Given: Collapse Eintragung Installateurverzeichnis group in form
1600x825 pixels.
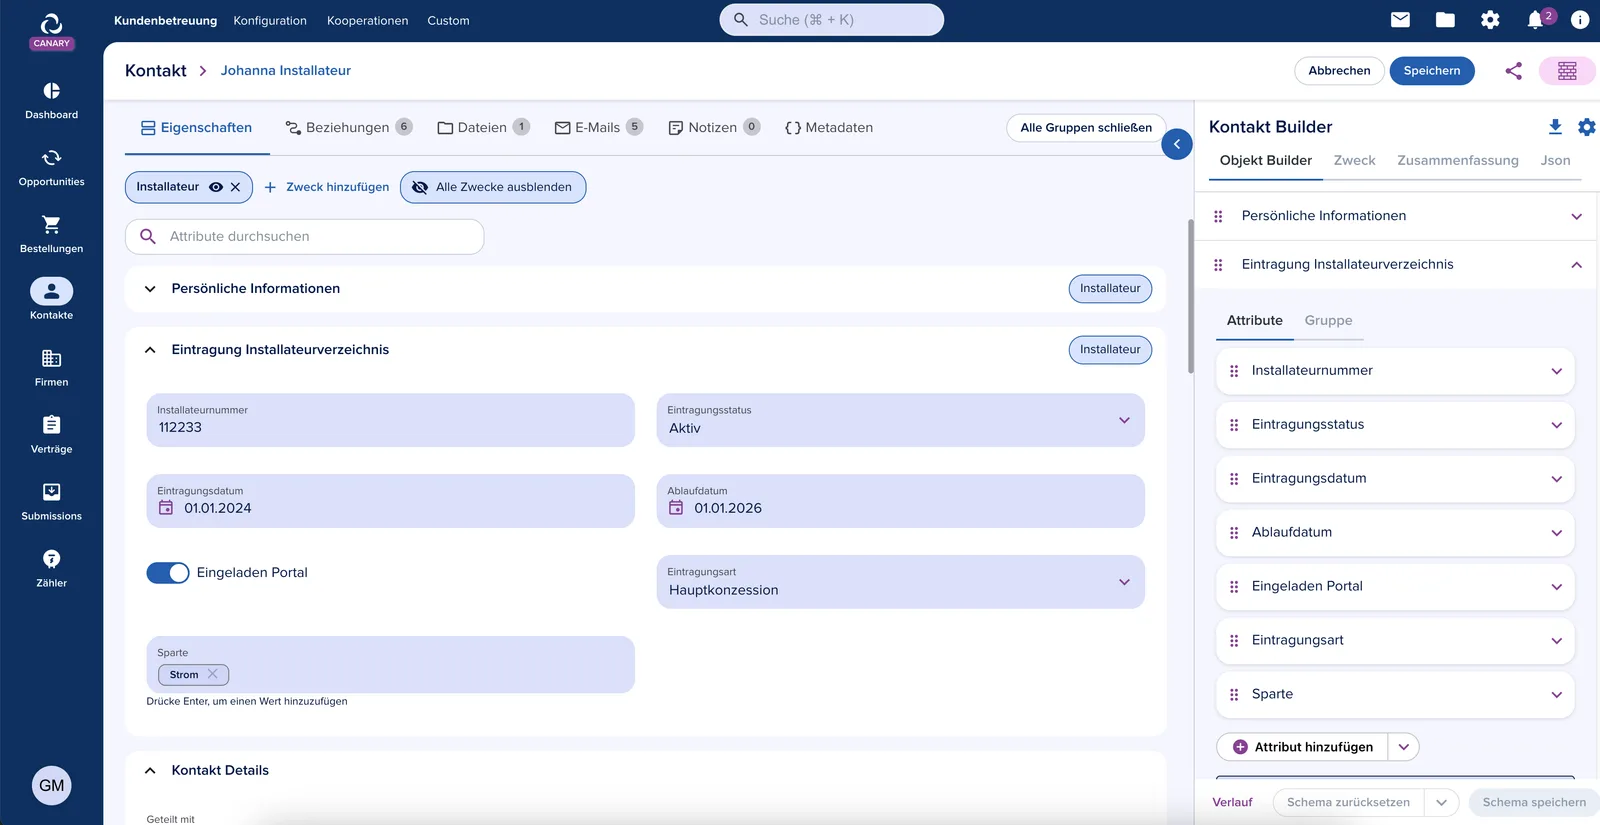Looking at the screenshot, I should [x=150, y=350].
